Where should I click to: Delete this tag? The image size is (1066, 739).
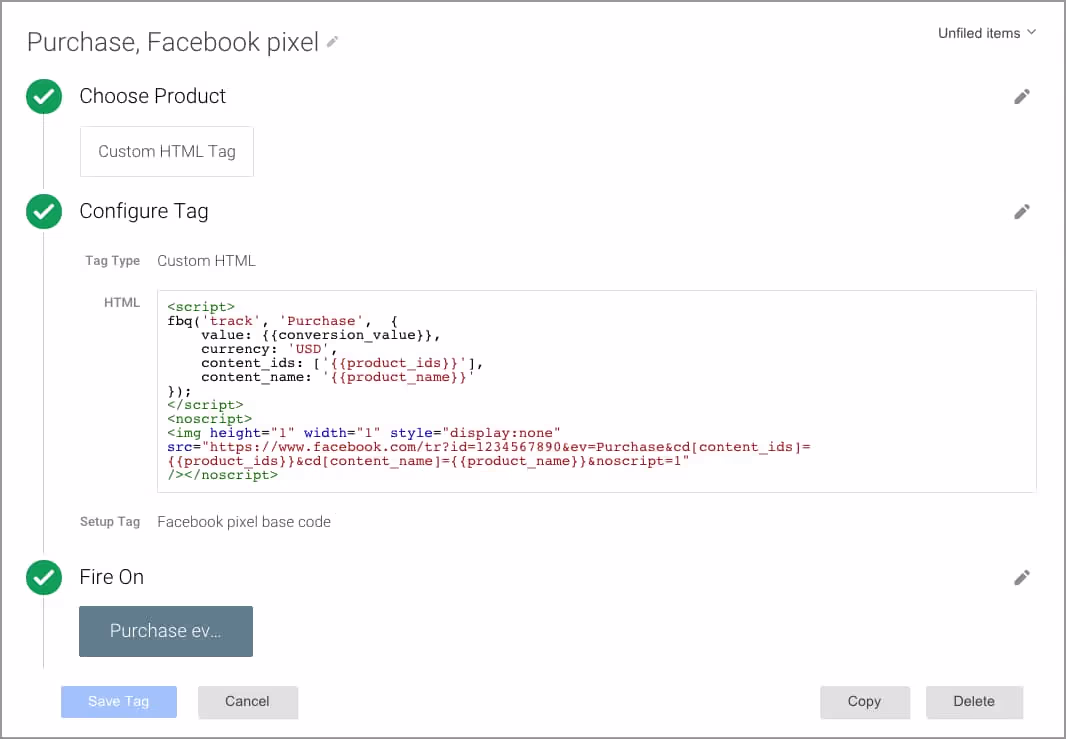click(974, 702)
